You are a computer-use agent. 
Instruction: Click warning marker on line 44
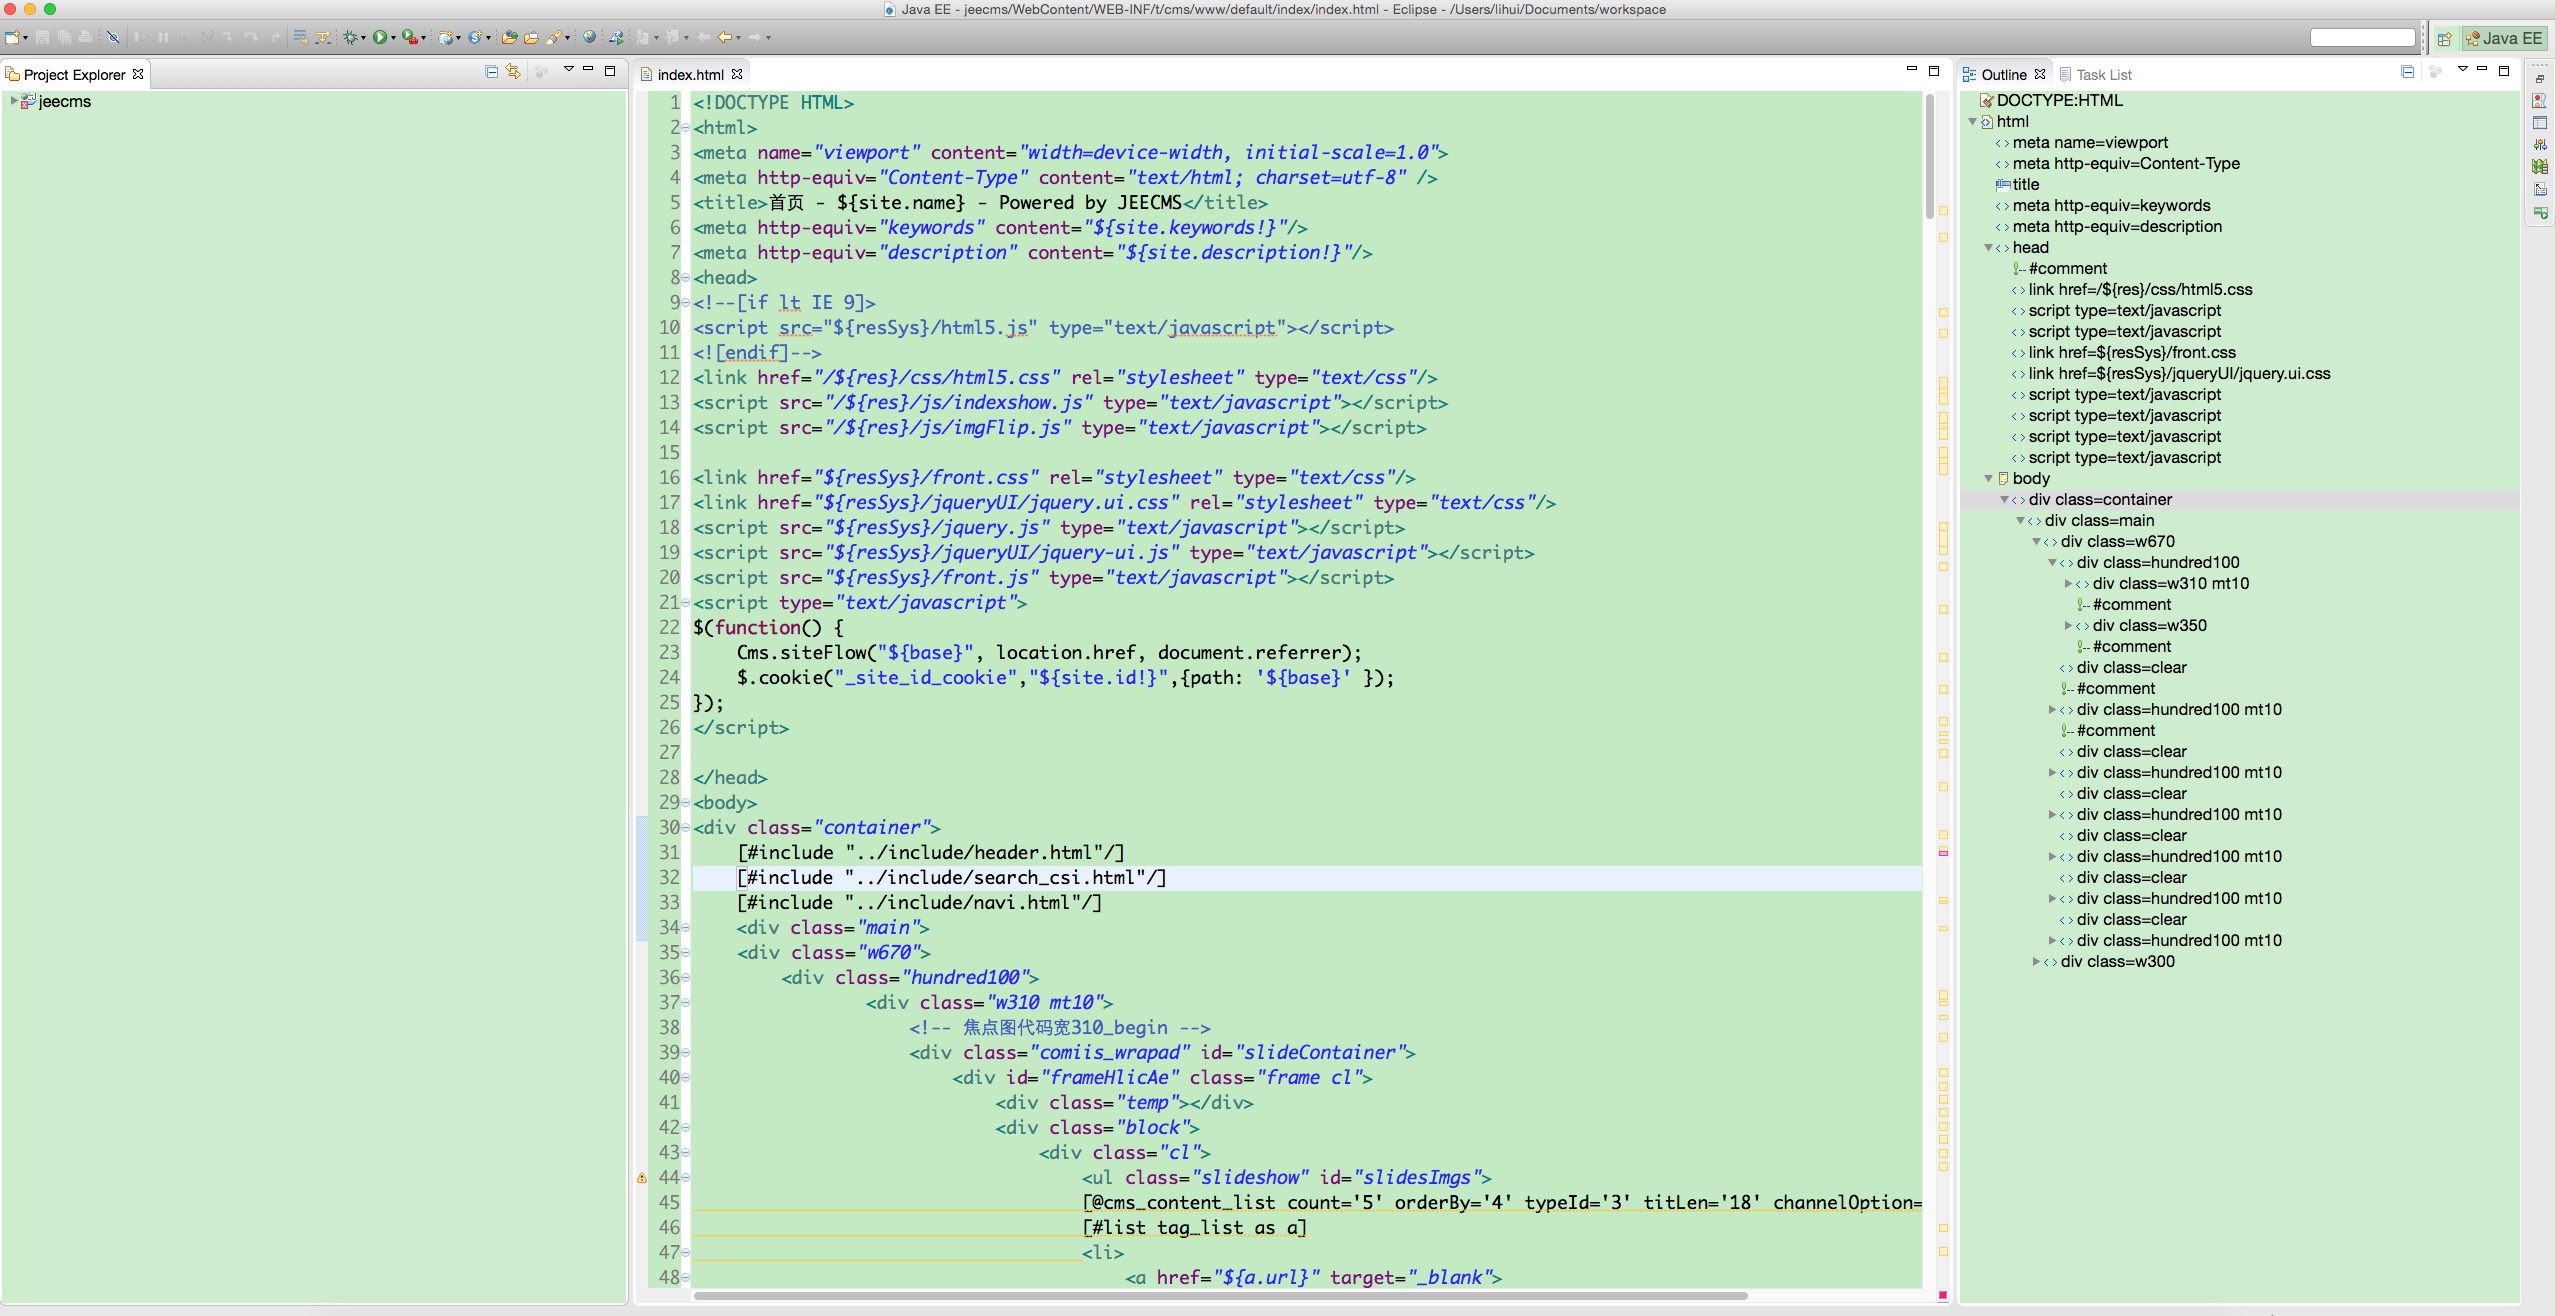pyautogui.click(x=642, y=1178)
